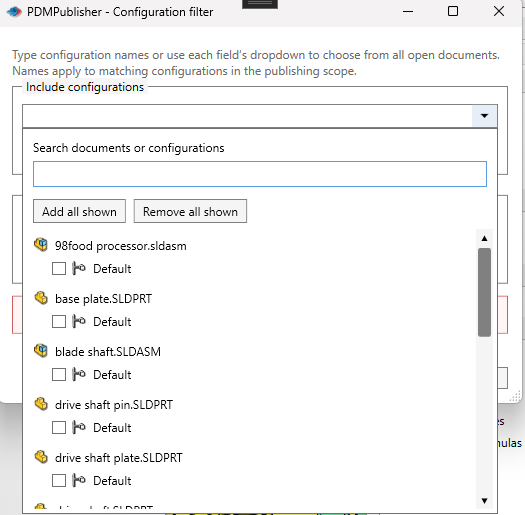Image resolution: width=525 pixels, height=515 pixels.
Task: Click configuration icon under drive shaft plate.SLDPRT
Action: [x=79, y=480]
